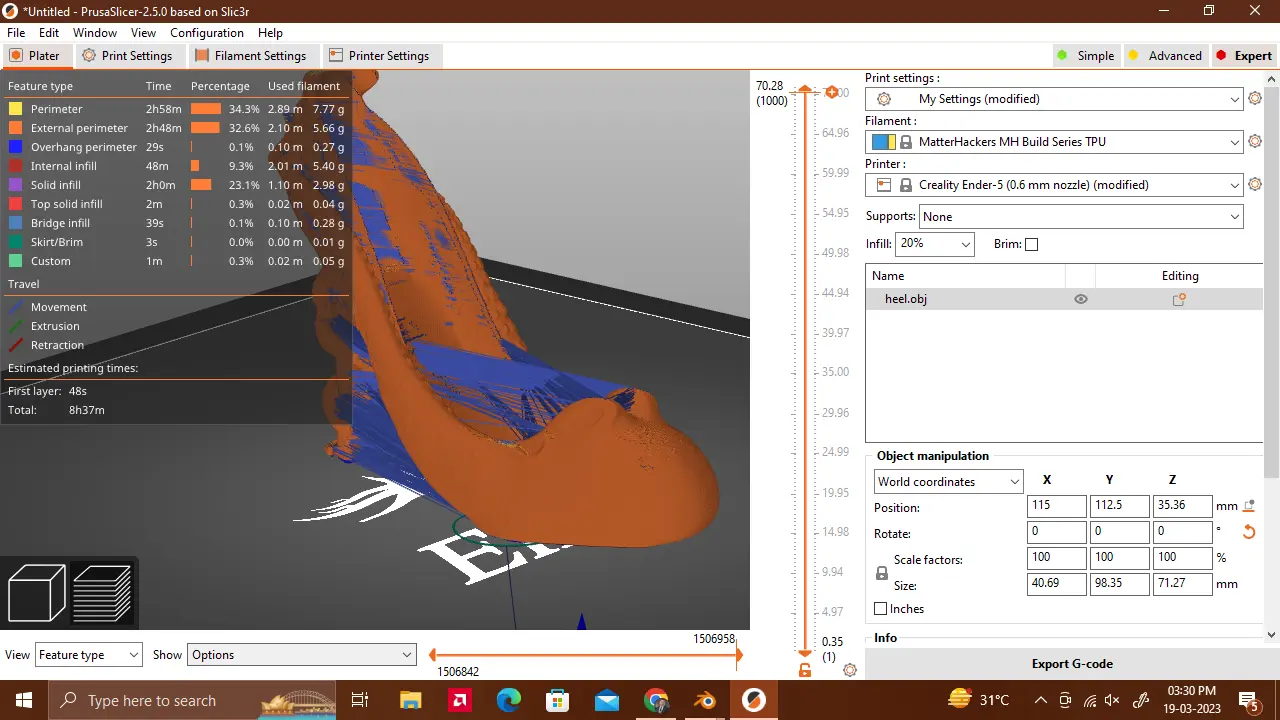1280x720 pixels.
Task: Click horizontal slider right thumb
Action: (x=739, y=655)
